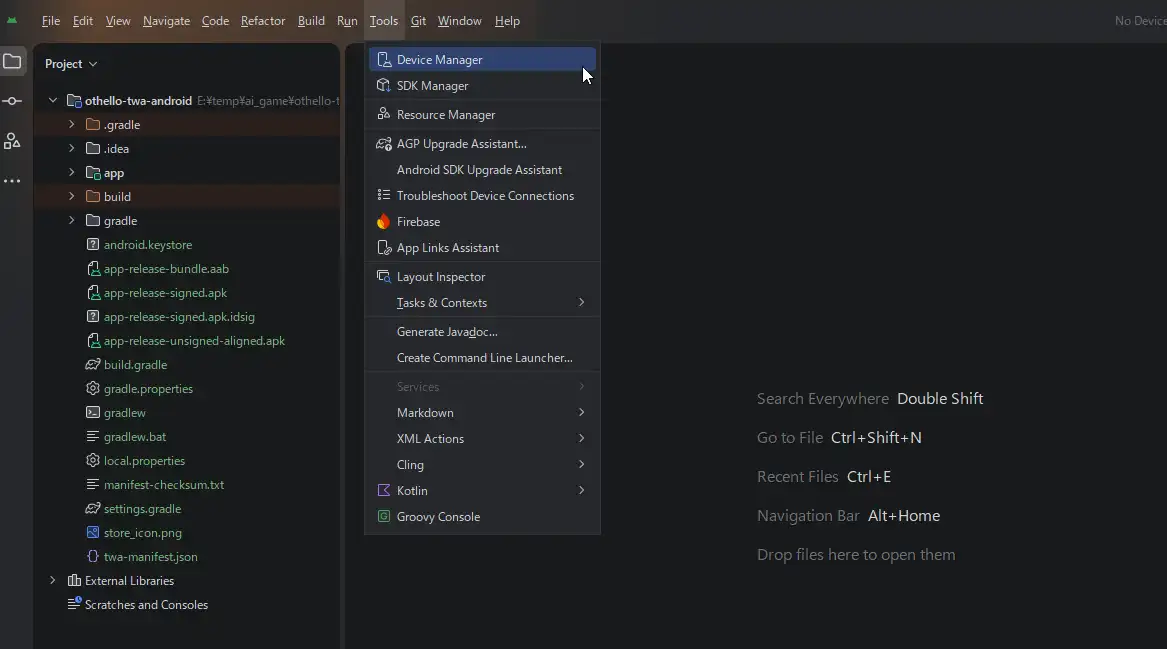Screen dimensions: 1167x649
Task: Open the Commit tool window icon
Action: click(x=12, y=101)
